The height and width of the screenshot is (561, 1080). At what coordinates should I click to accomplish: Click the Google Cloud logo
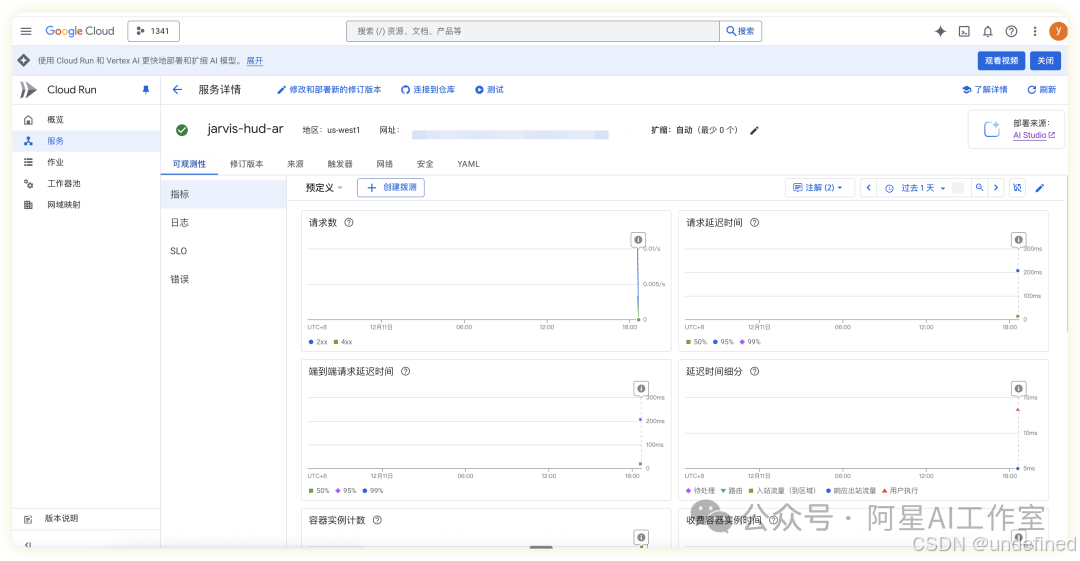tap(80, 31)
